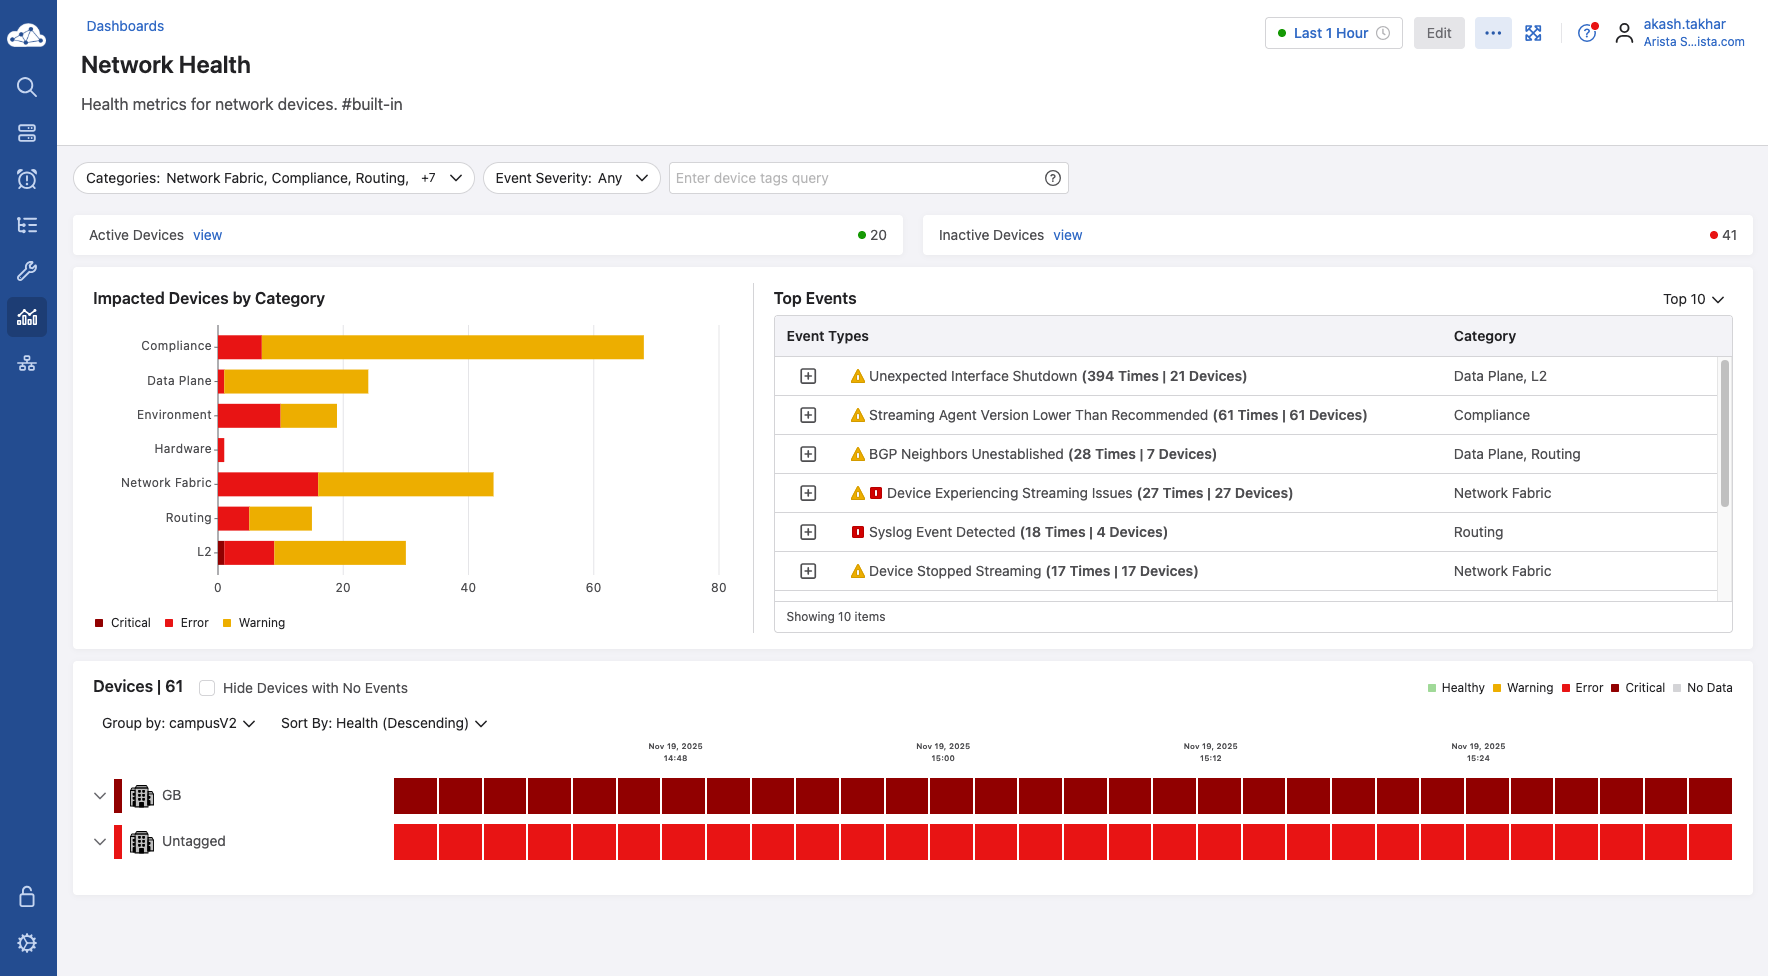Open the search icon in sidebar
This screenshot has width=1768, height=976.
27,87
